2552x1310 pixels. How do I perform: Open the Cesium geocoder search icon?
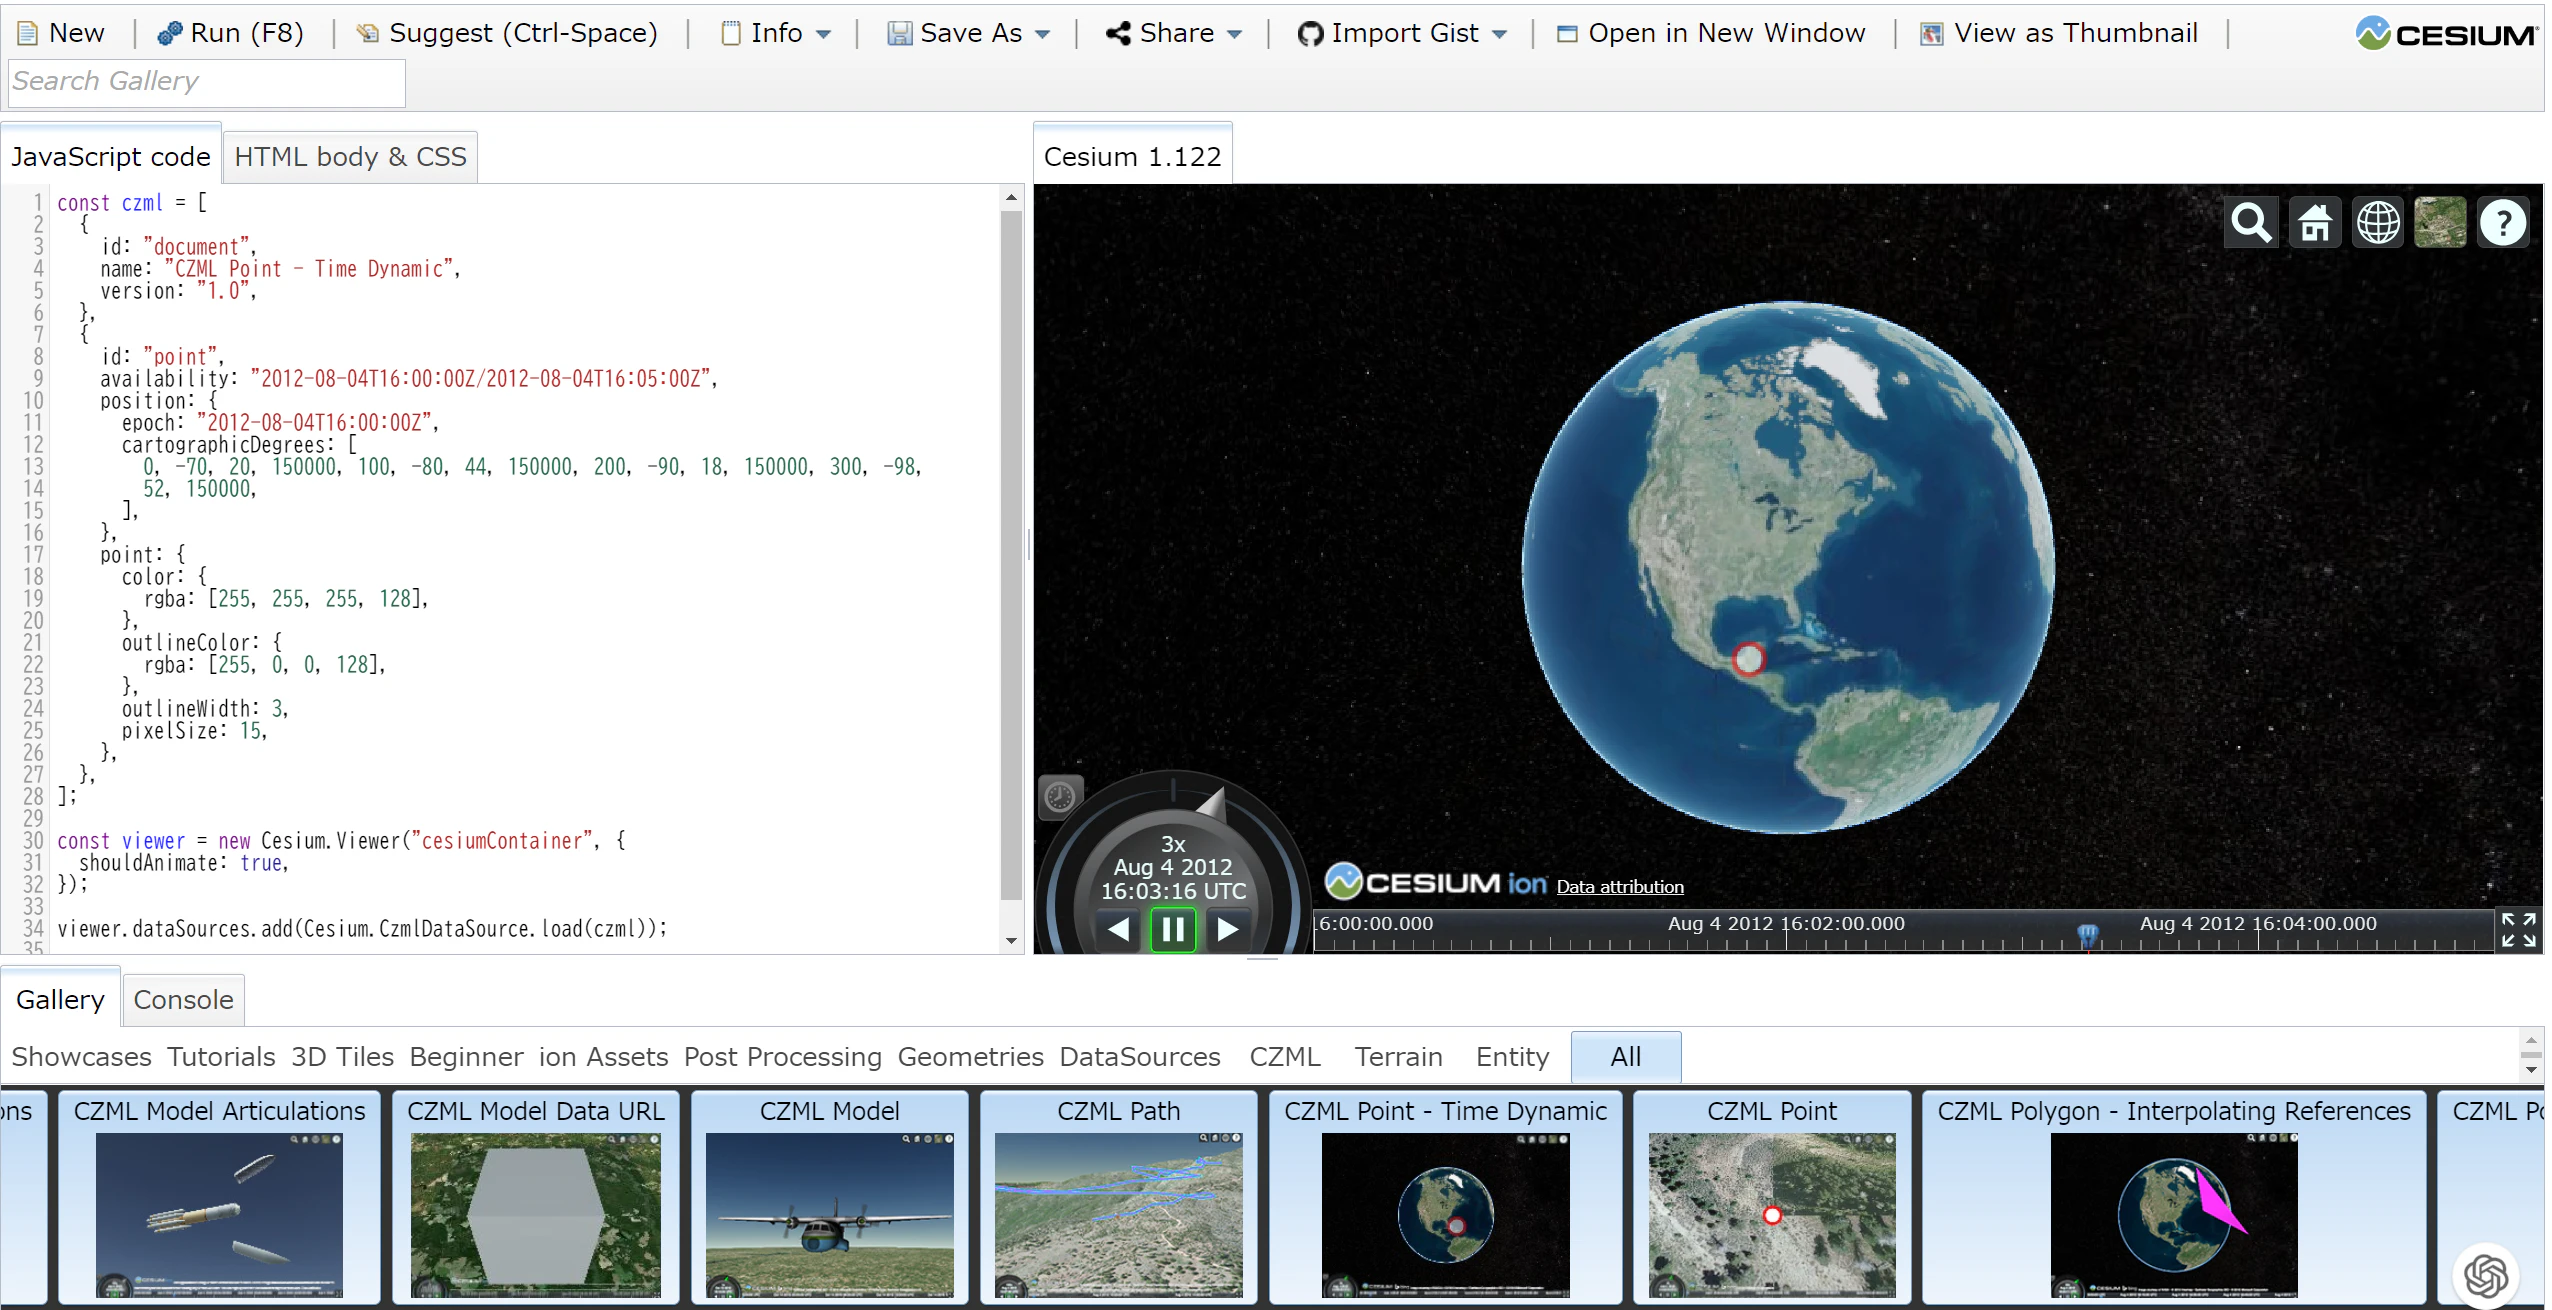click(2251, 223)
